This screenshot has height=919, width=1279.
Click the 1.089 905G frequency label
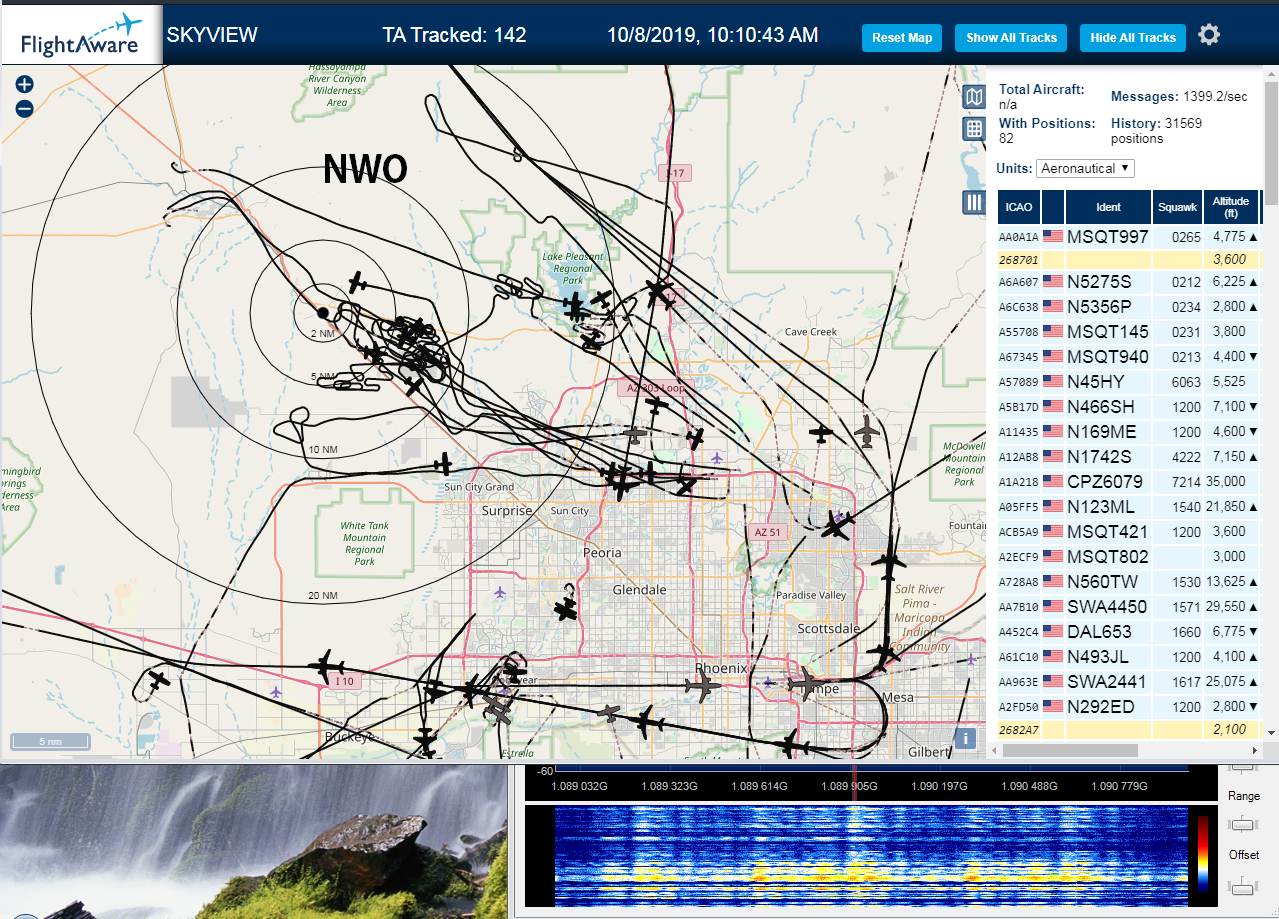(x=849, y=787)
